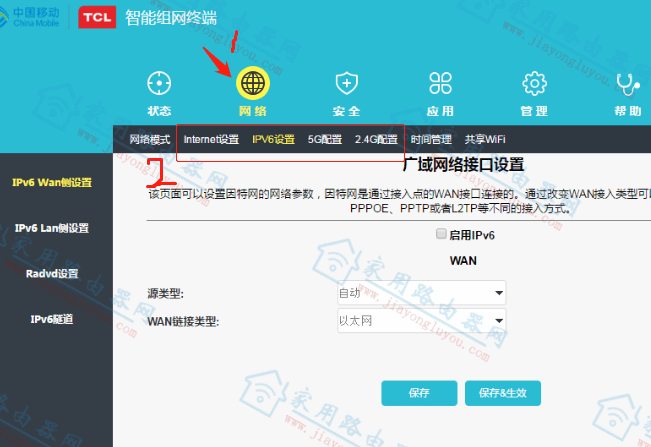The height and width of the screenshot is (447, 651).
Task: Click the 智能组网终端 title text
Action: coord(171,18)
